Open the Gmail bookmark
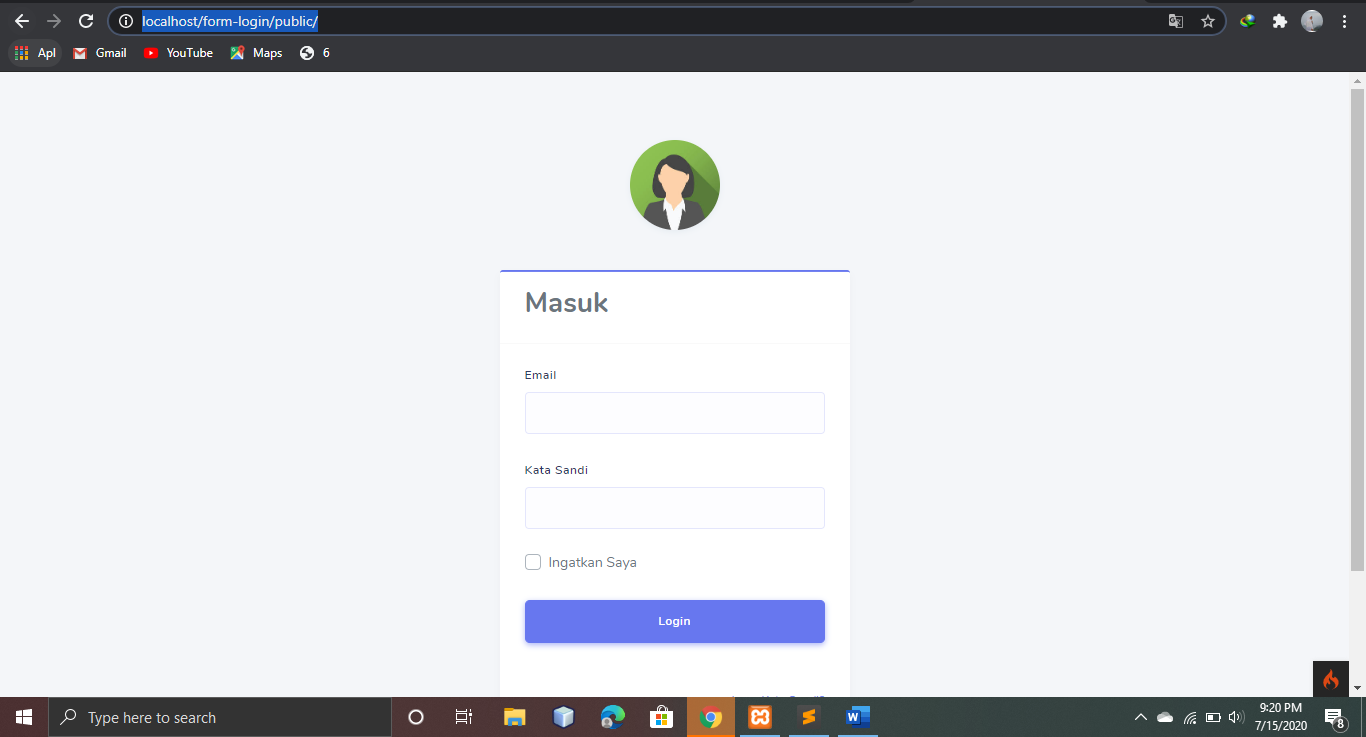 point(100,53)
